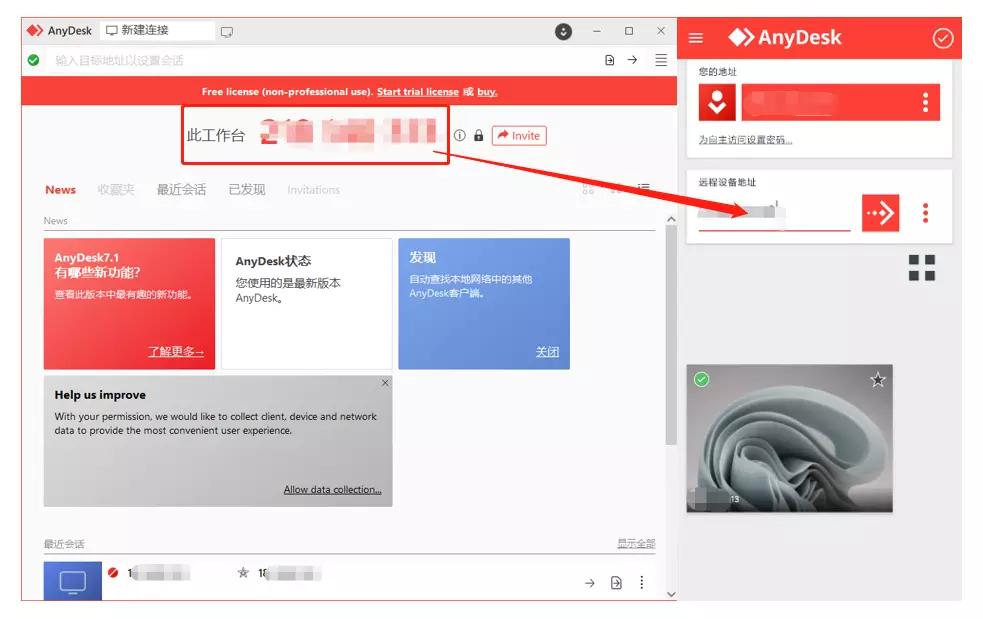
Task: Switch to the 收藏夹 tab
Action: tap(115, 189)
